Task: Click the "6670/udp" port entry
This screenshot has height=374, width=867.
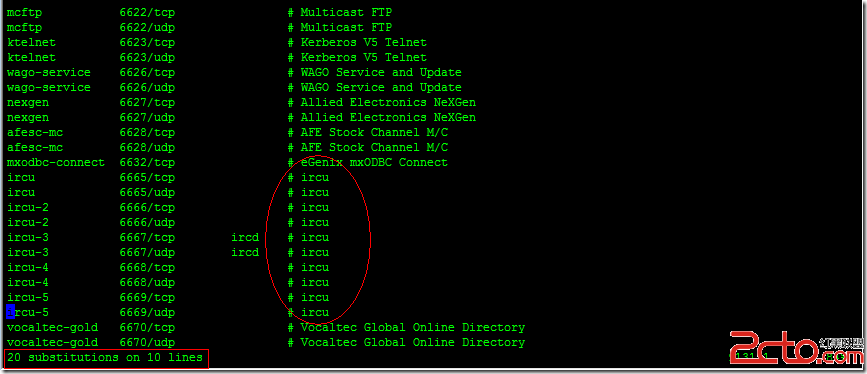Action: tap(147, 342)
